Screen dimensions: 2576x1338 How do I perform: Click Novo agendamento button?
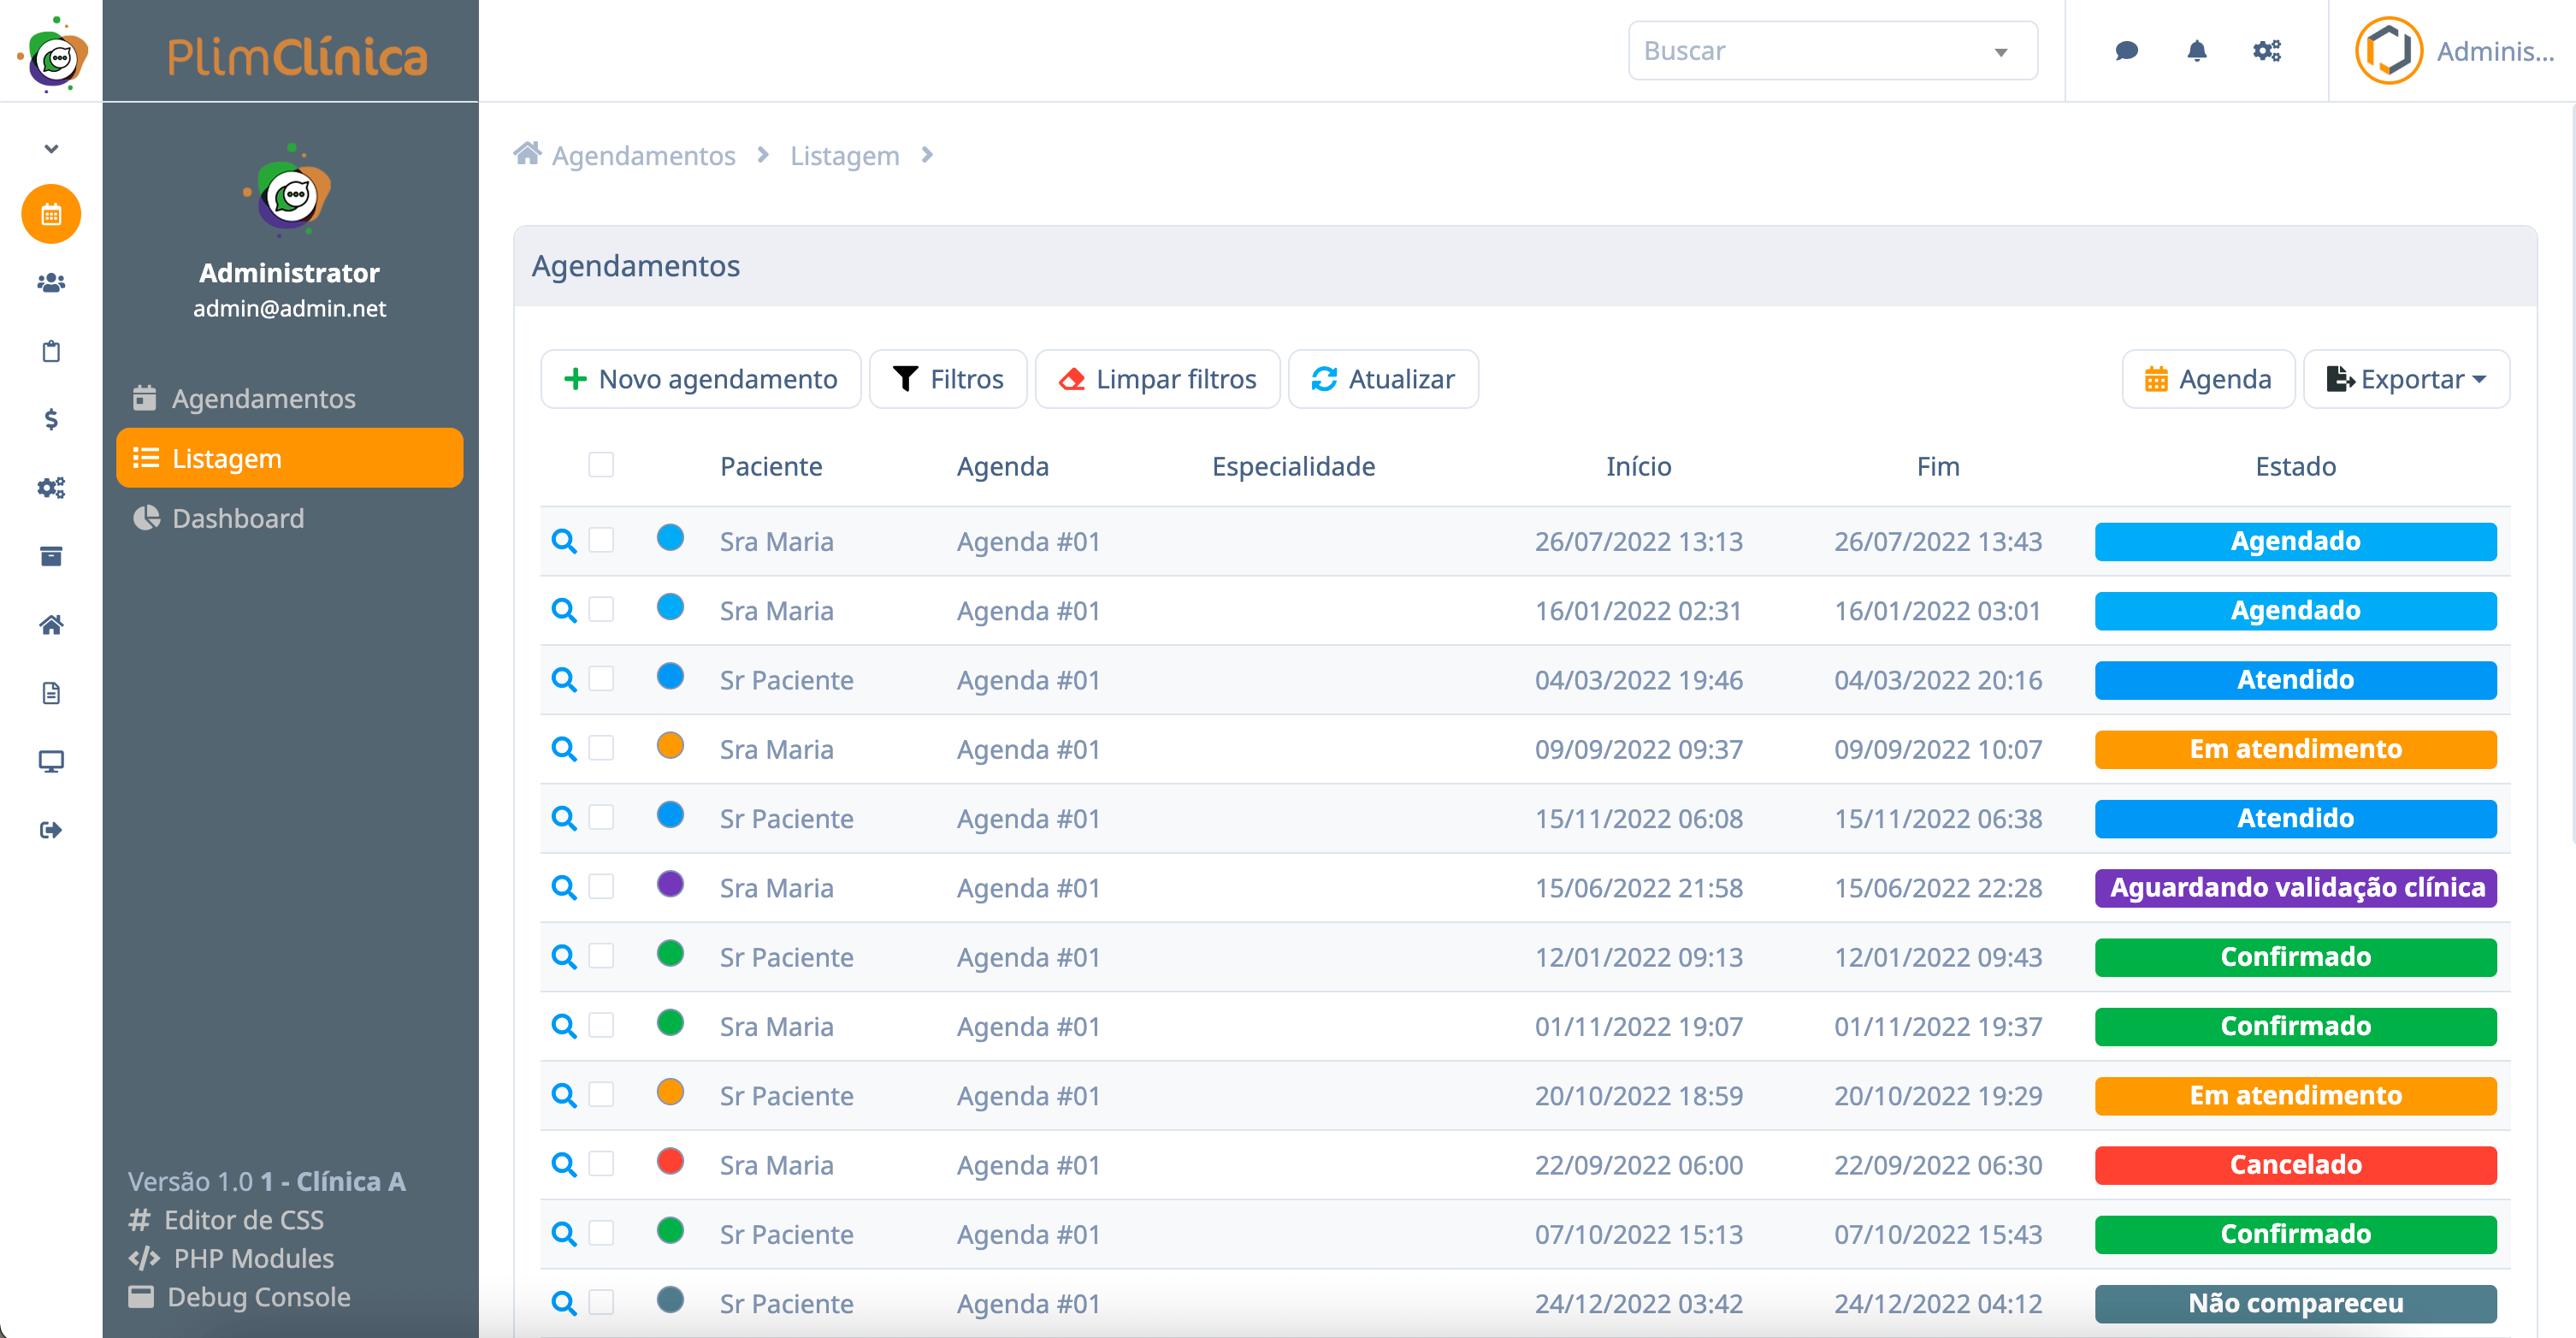(700, 379)
